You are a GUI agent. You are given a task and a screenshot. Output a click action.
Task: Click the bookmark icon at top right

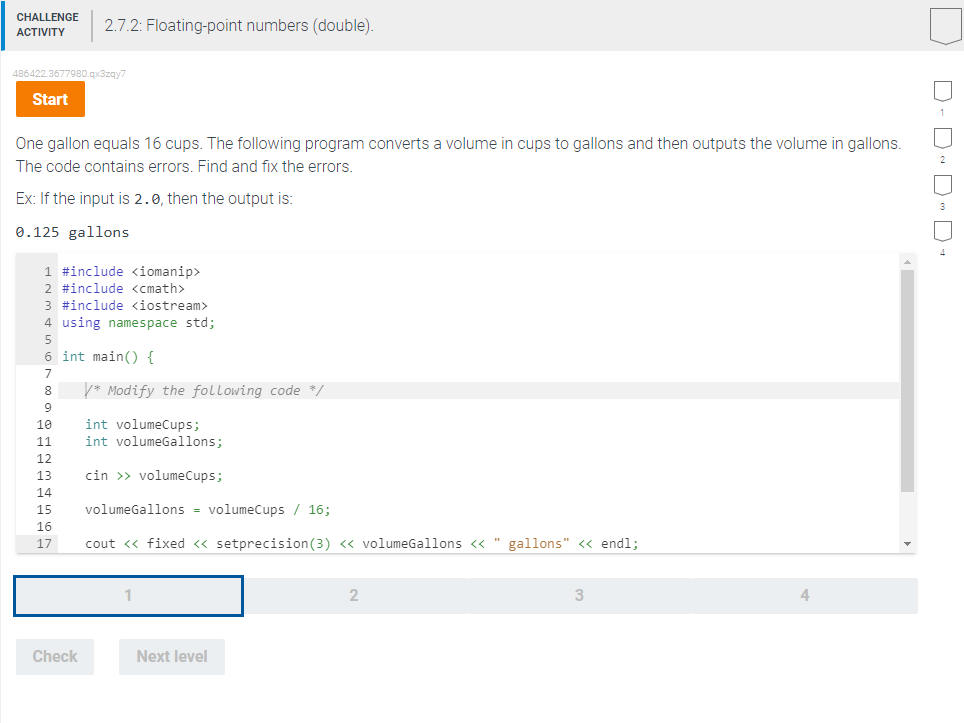click(944, 25)
